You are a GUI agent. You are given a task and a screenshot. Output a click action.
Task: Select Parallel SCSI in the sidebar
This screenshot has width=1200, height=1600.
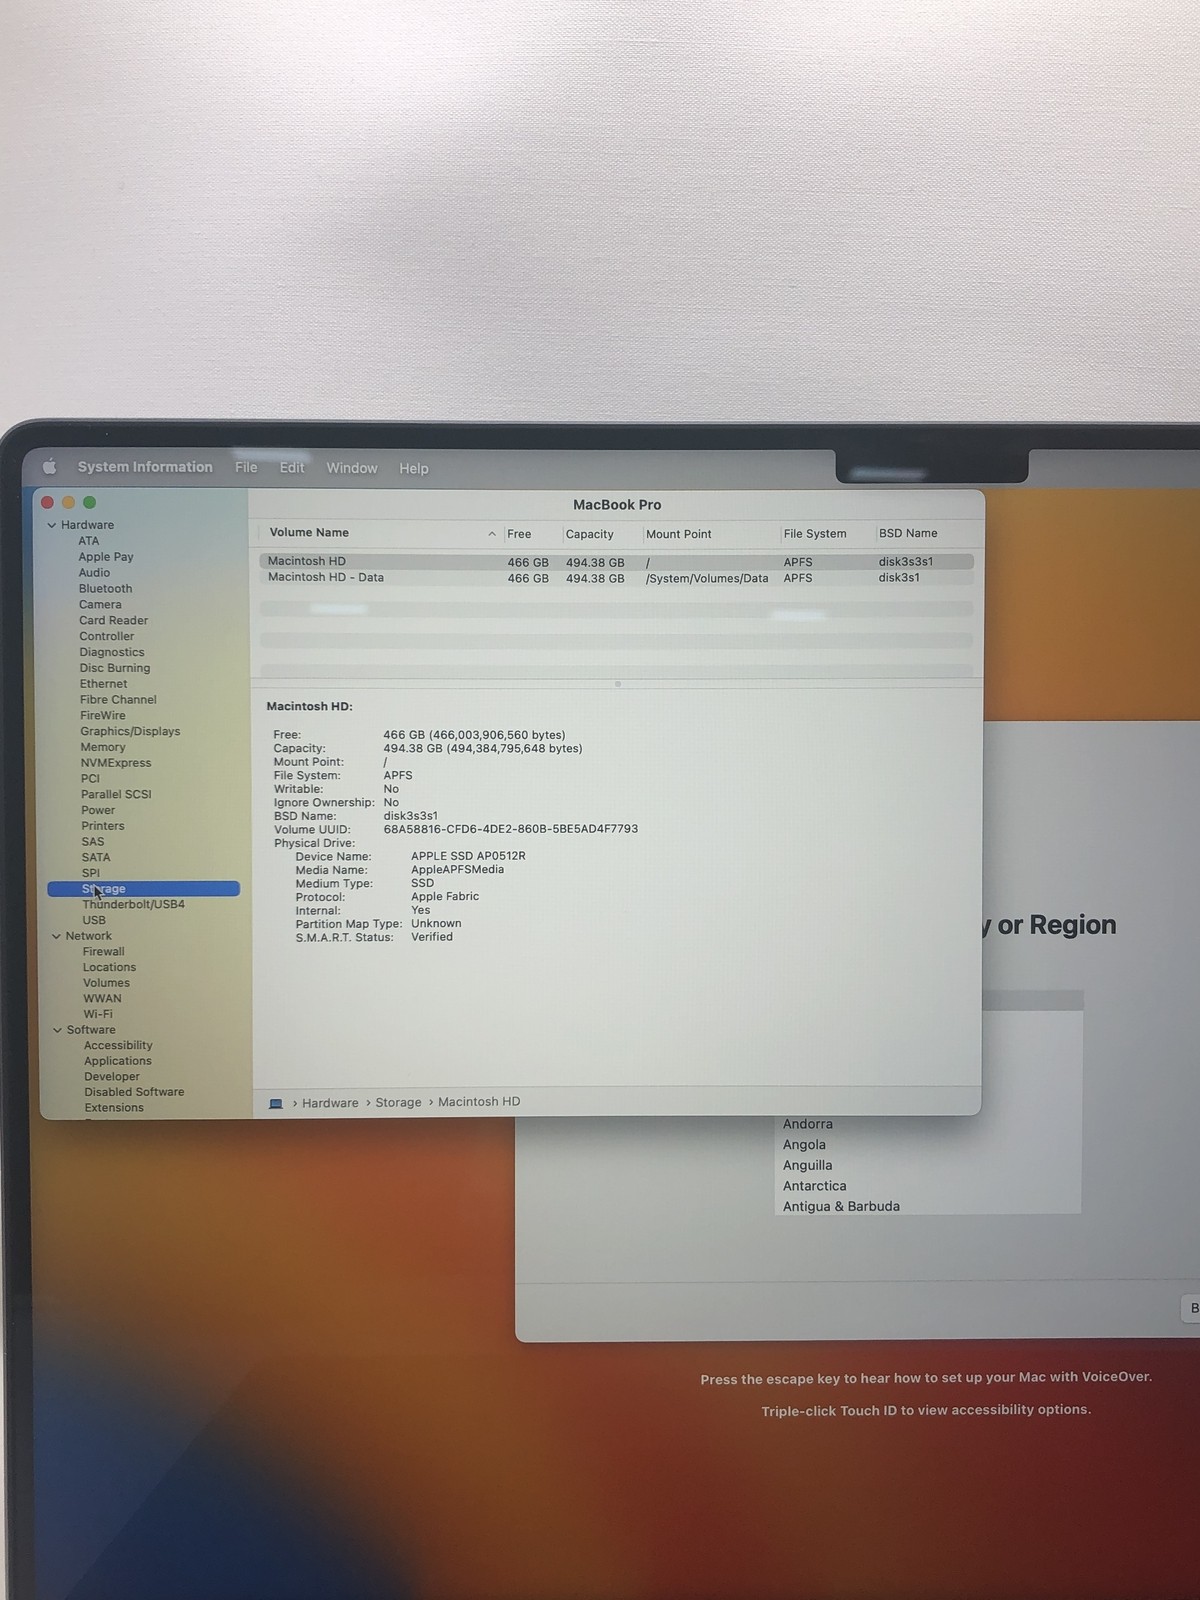pyautogui.click(x=116, y=794)
